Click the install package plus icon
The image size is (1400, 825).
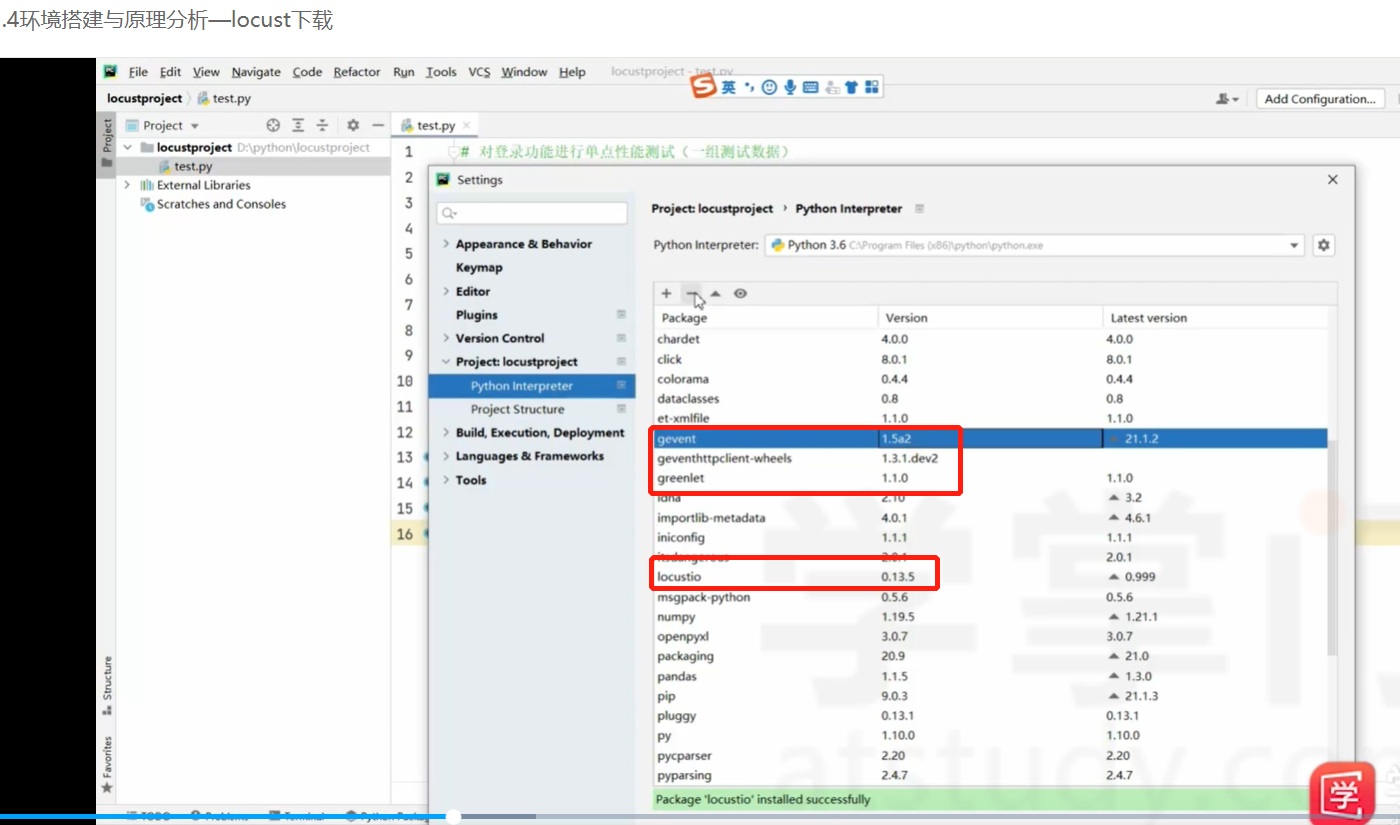pos(666,294)
